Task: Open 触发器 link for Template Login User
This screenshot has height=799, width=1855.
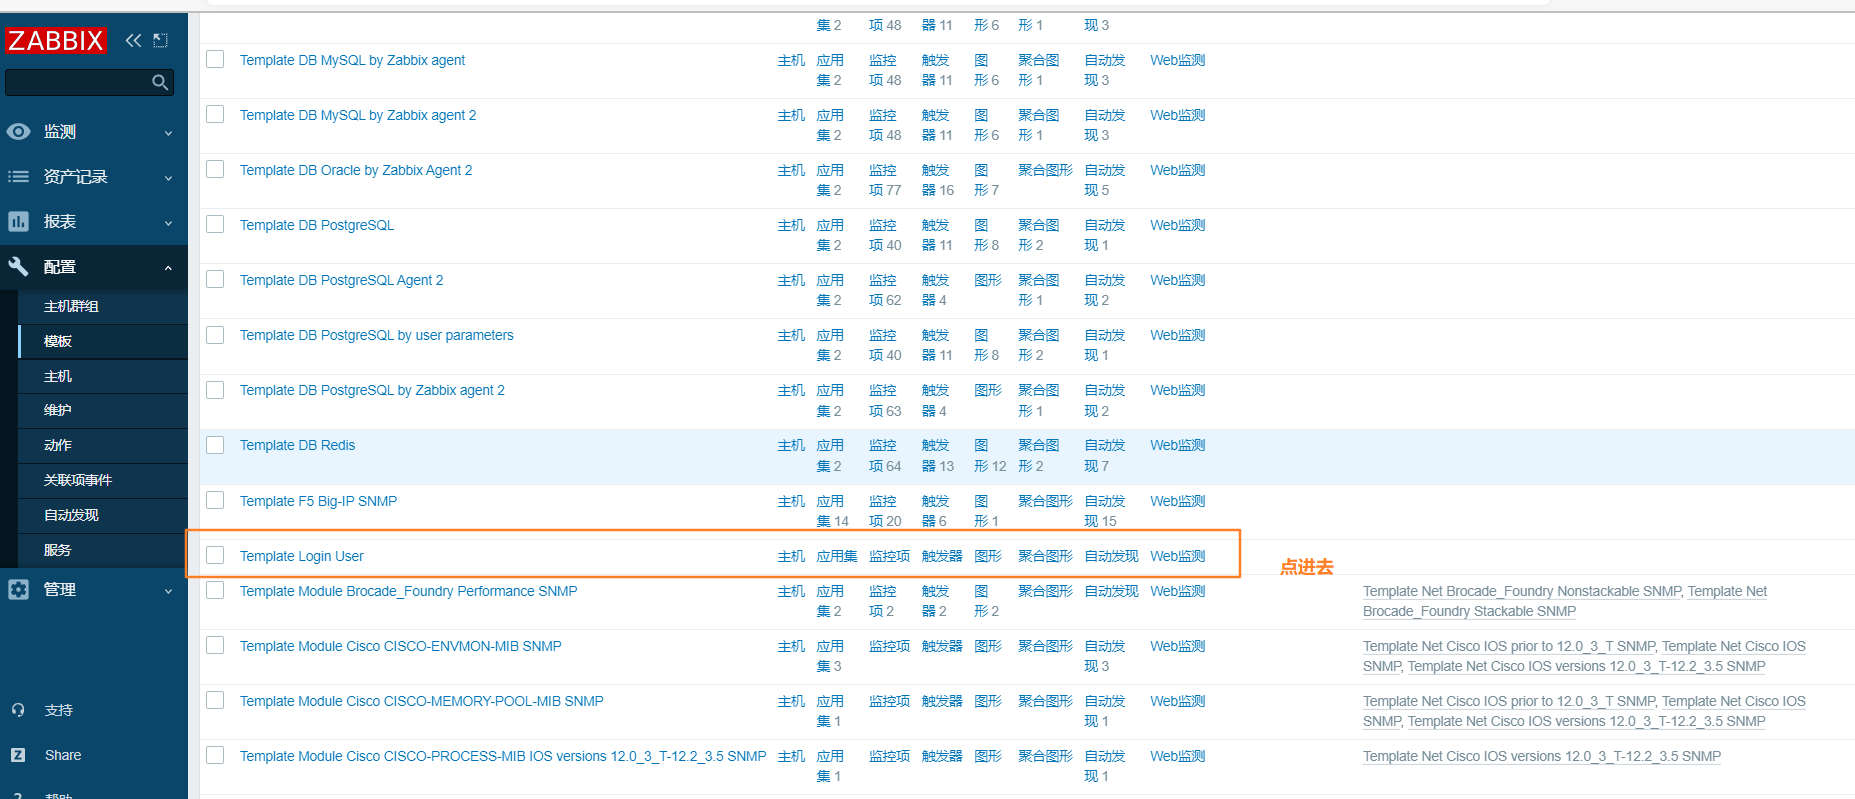Action: [942, 556]
